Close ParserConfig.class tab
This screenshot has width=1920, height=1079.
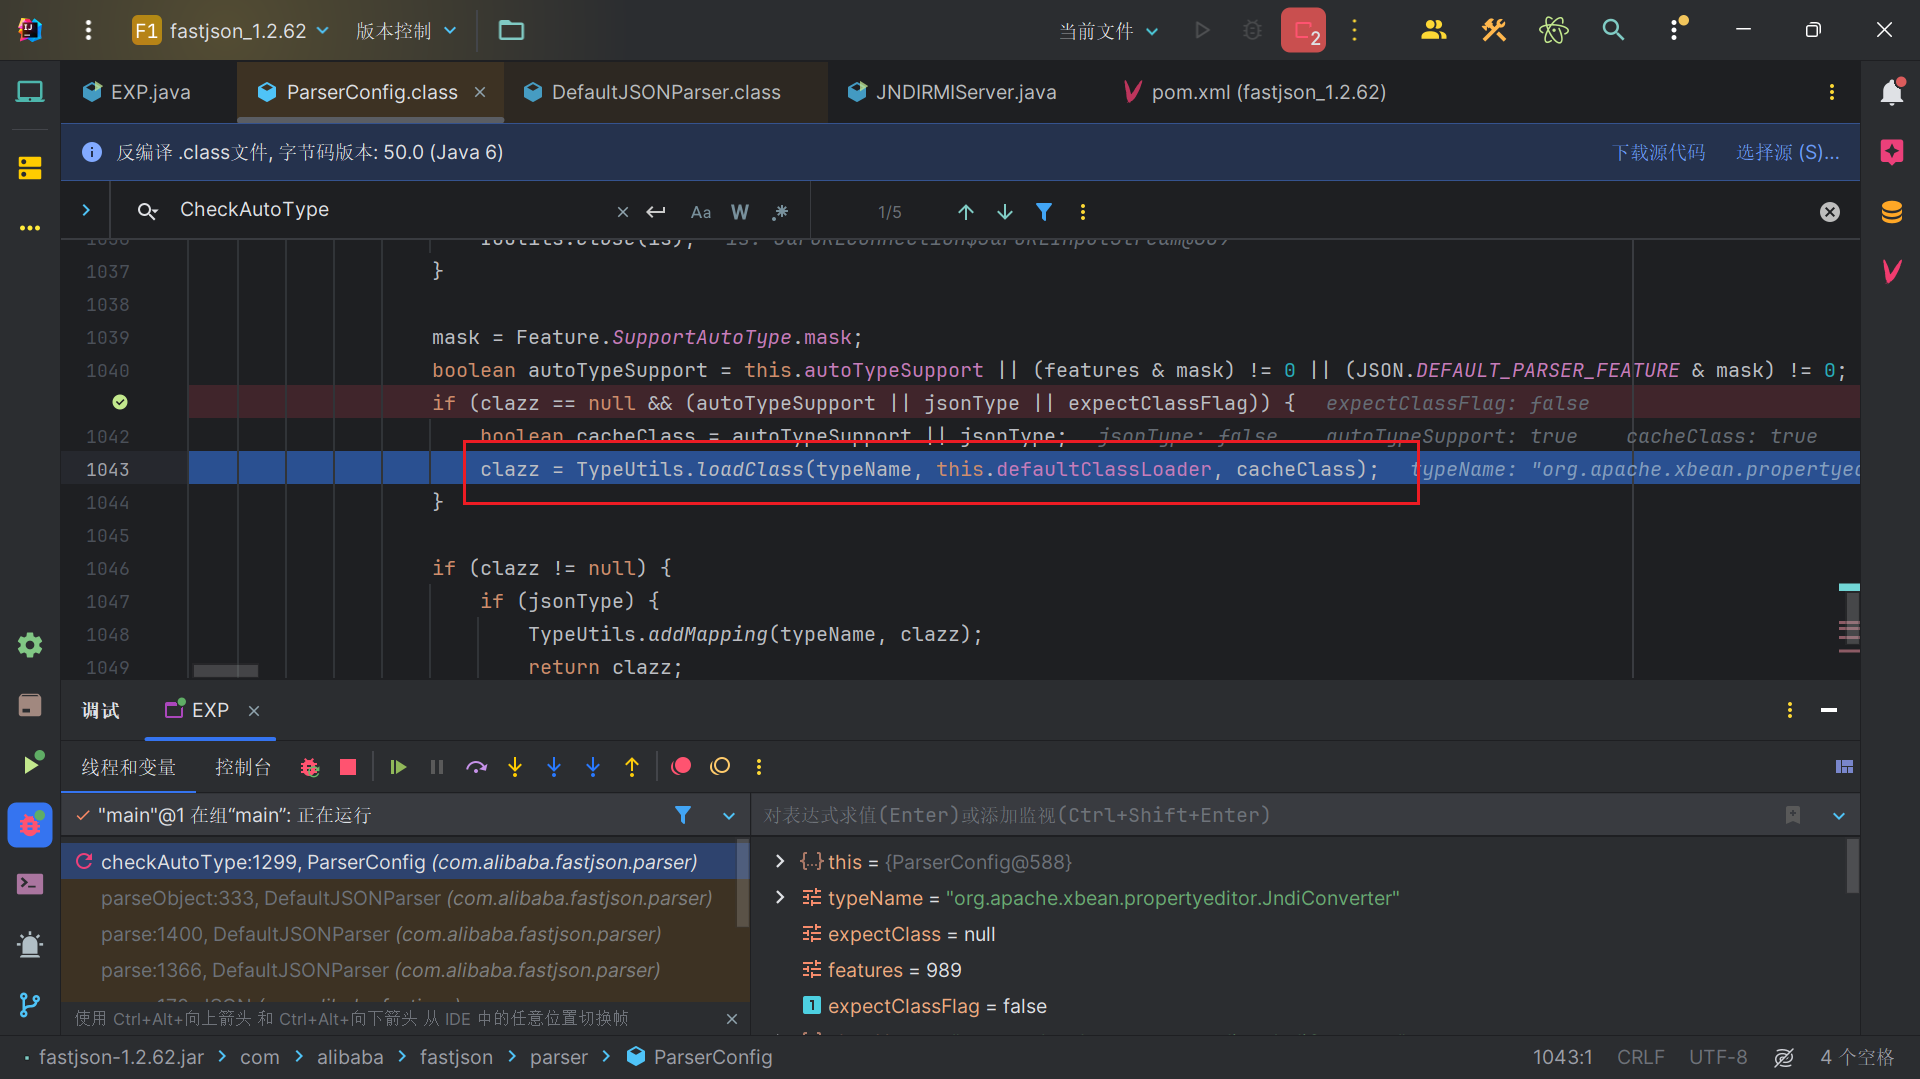pyautogui.click(x=480, y=92)
